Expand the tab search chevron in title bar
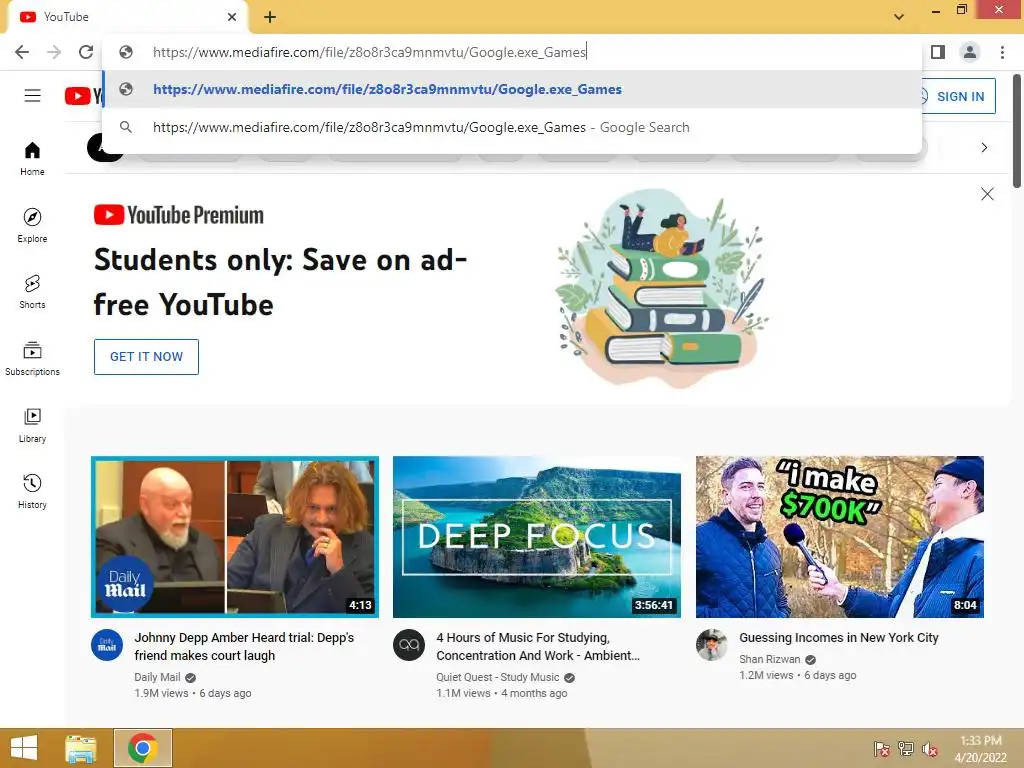Image resolution: width=1024 pixels, height=768 pixels. tap(899, 17)
